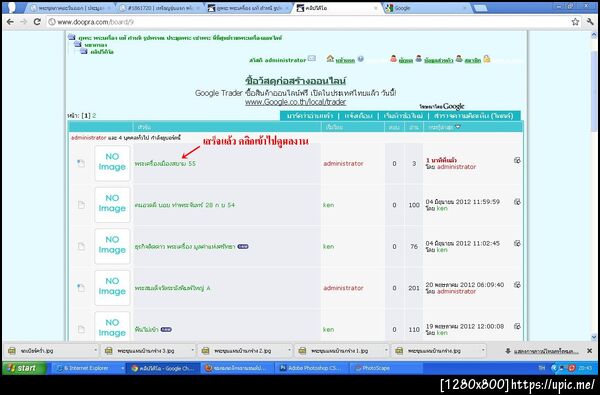Close the downloads bar with the X

589,351
